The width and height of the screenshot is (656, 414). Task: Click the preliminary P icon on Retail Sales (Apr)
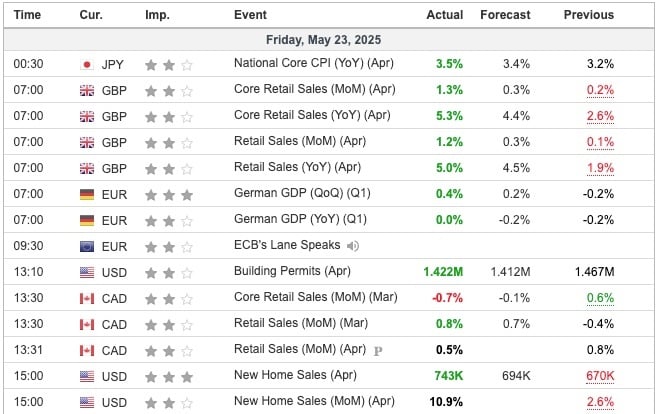pyautogui.click(x=378, y=350)
